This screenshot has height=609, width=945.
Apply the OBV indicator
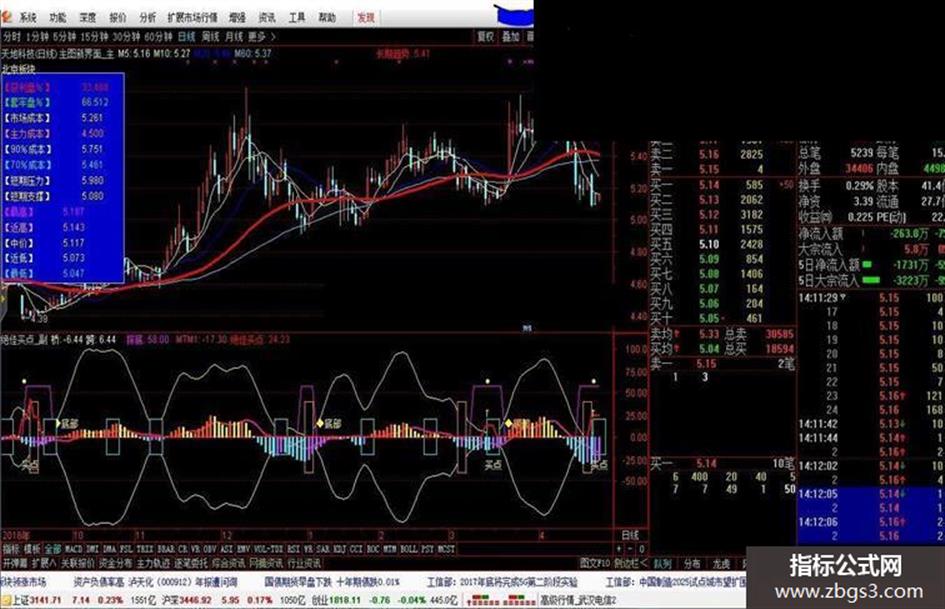tap(212, 549)
